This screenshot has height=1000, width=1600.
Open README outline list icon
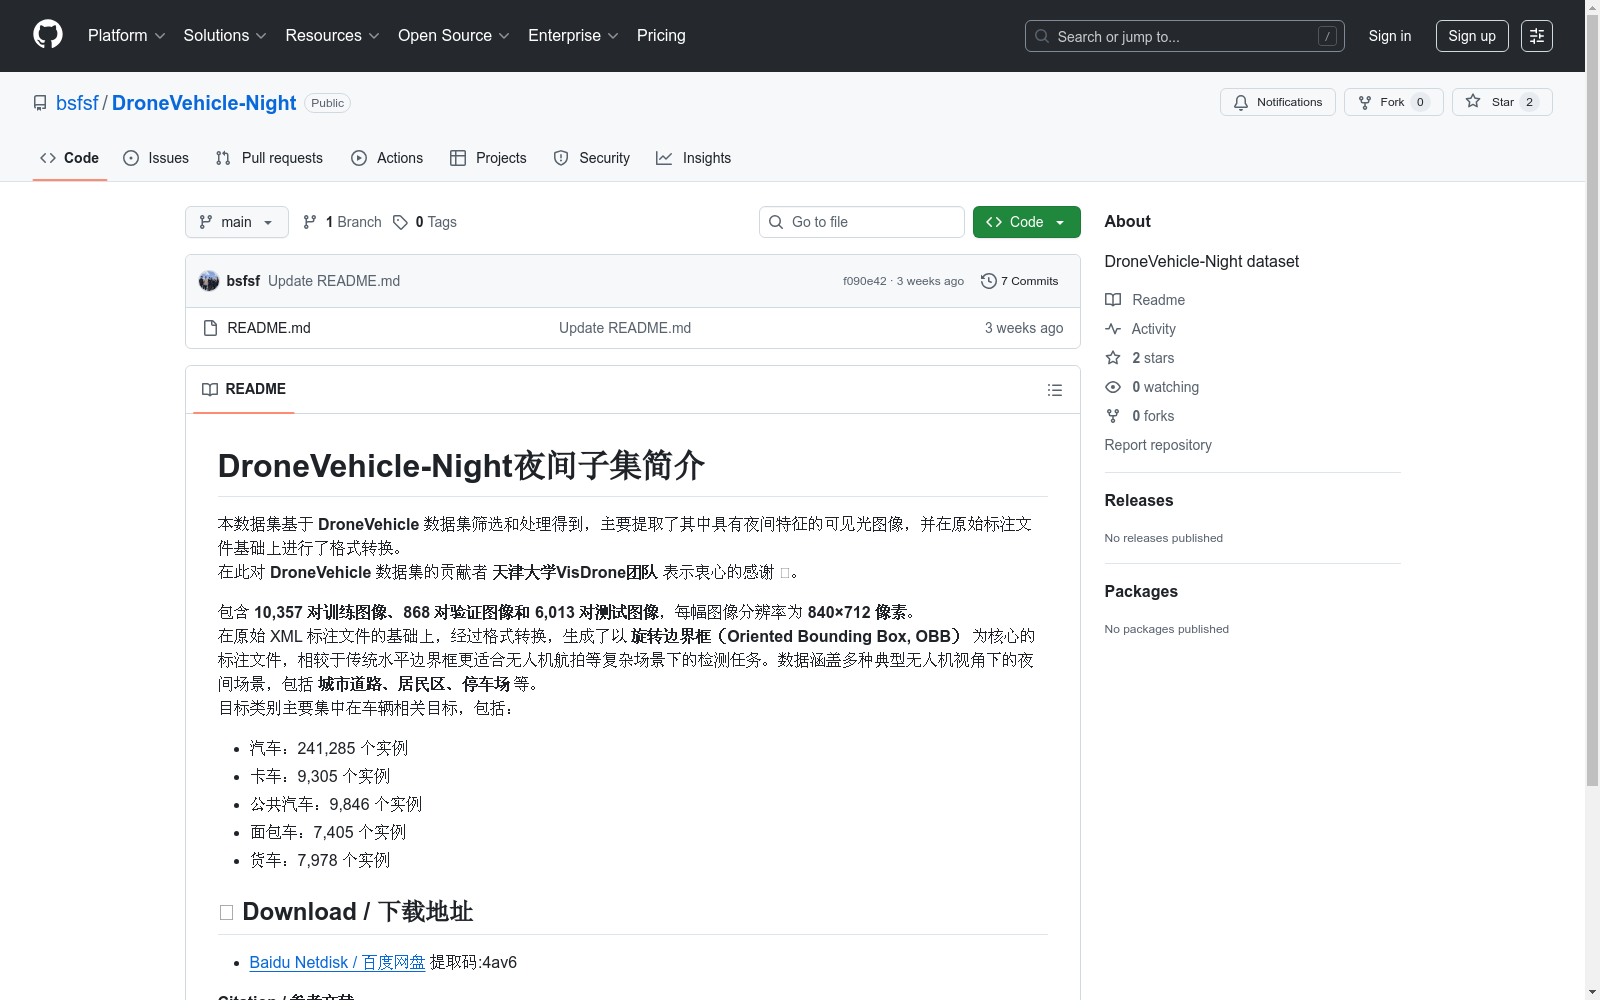tap(1054, 390)
